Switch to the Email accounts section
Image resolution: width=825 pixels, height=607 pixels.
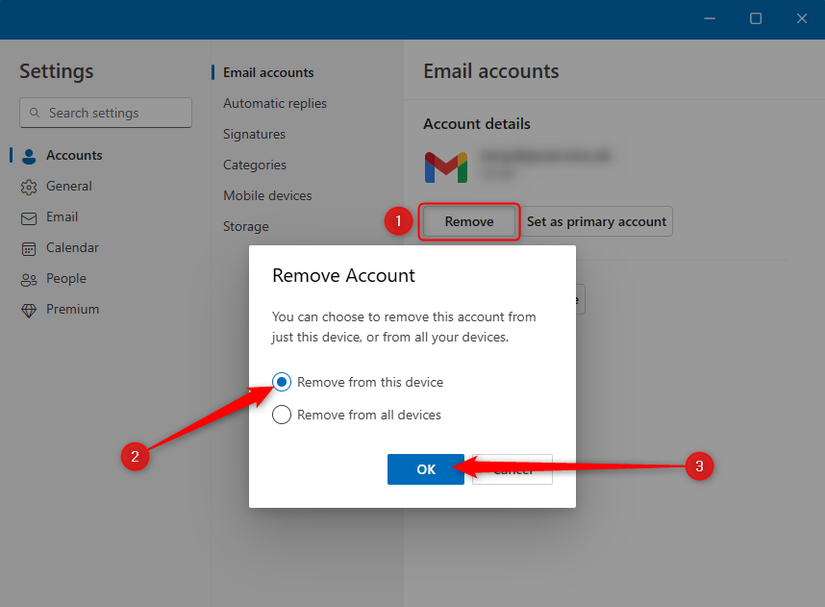(x=268, y=72)
